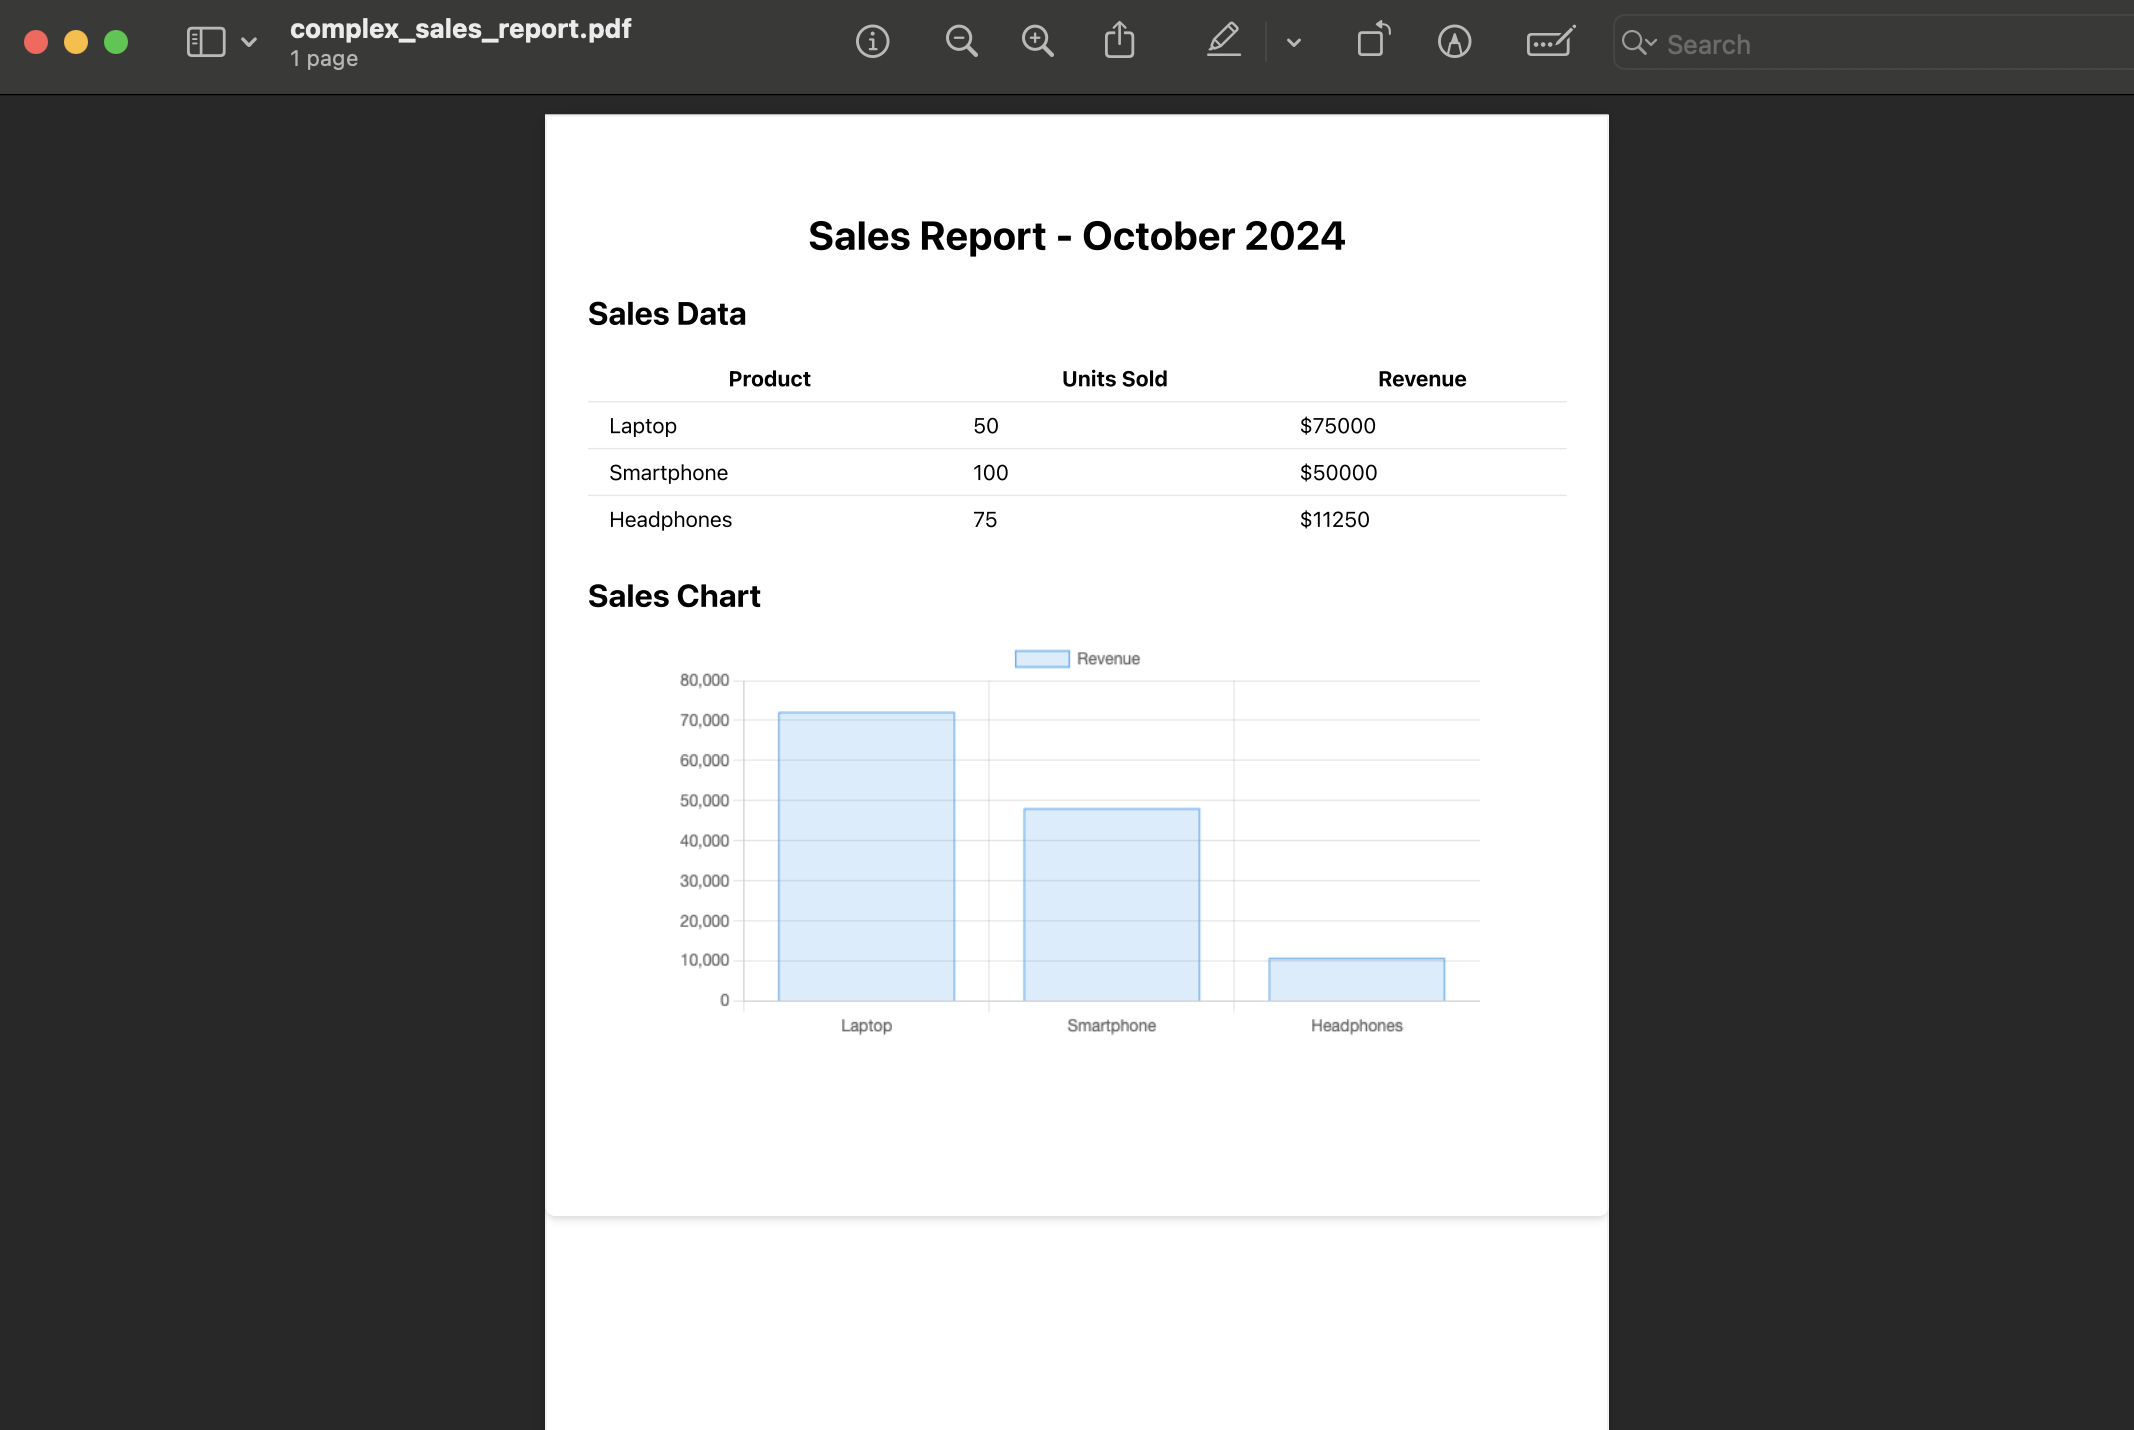The height and width of the screenshot is (1430, 2134).
Task: Click the Sales Report - October 2024 heading
Action: (1076, 236)
